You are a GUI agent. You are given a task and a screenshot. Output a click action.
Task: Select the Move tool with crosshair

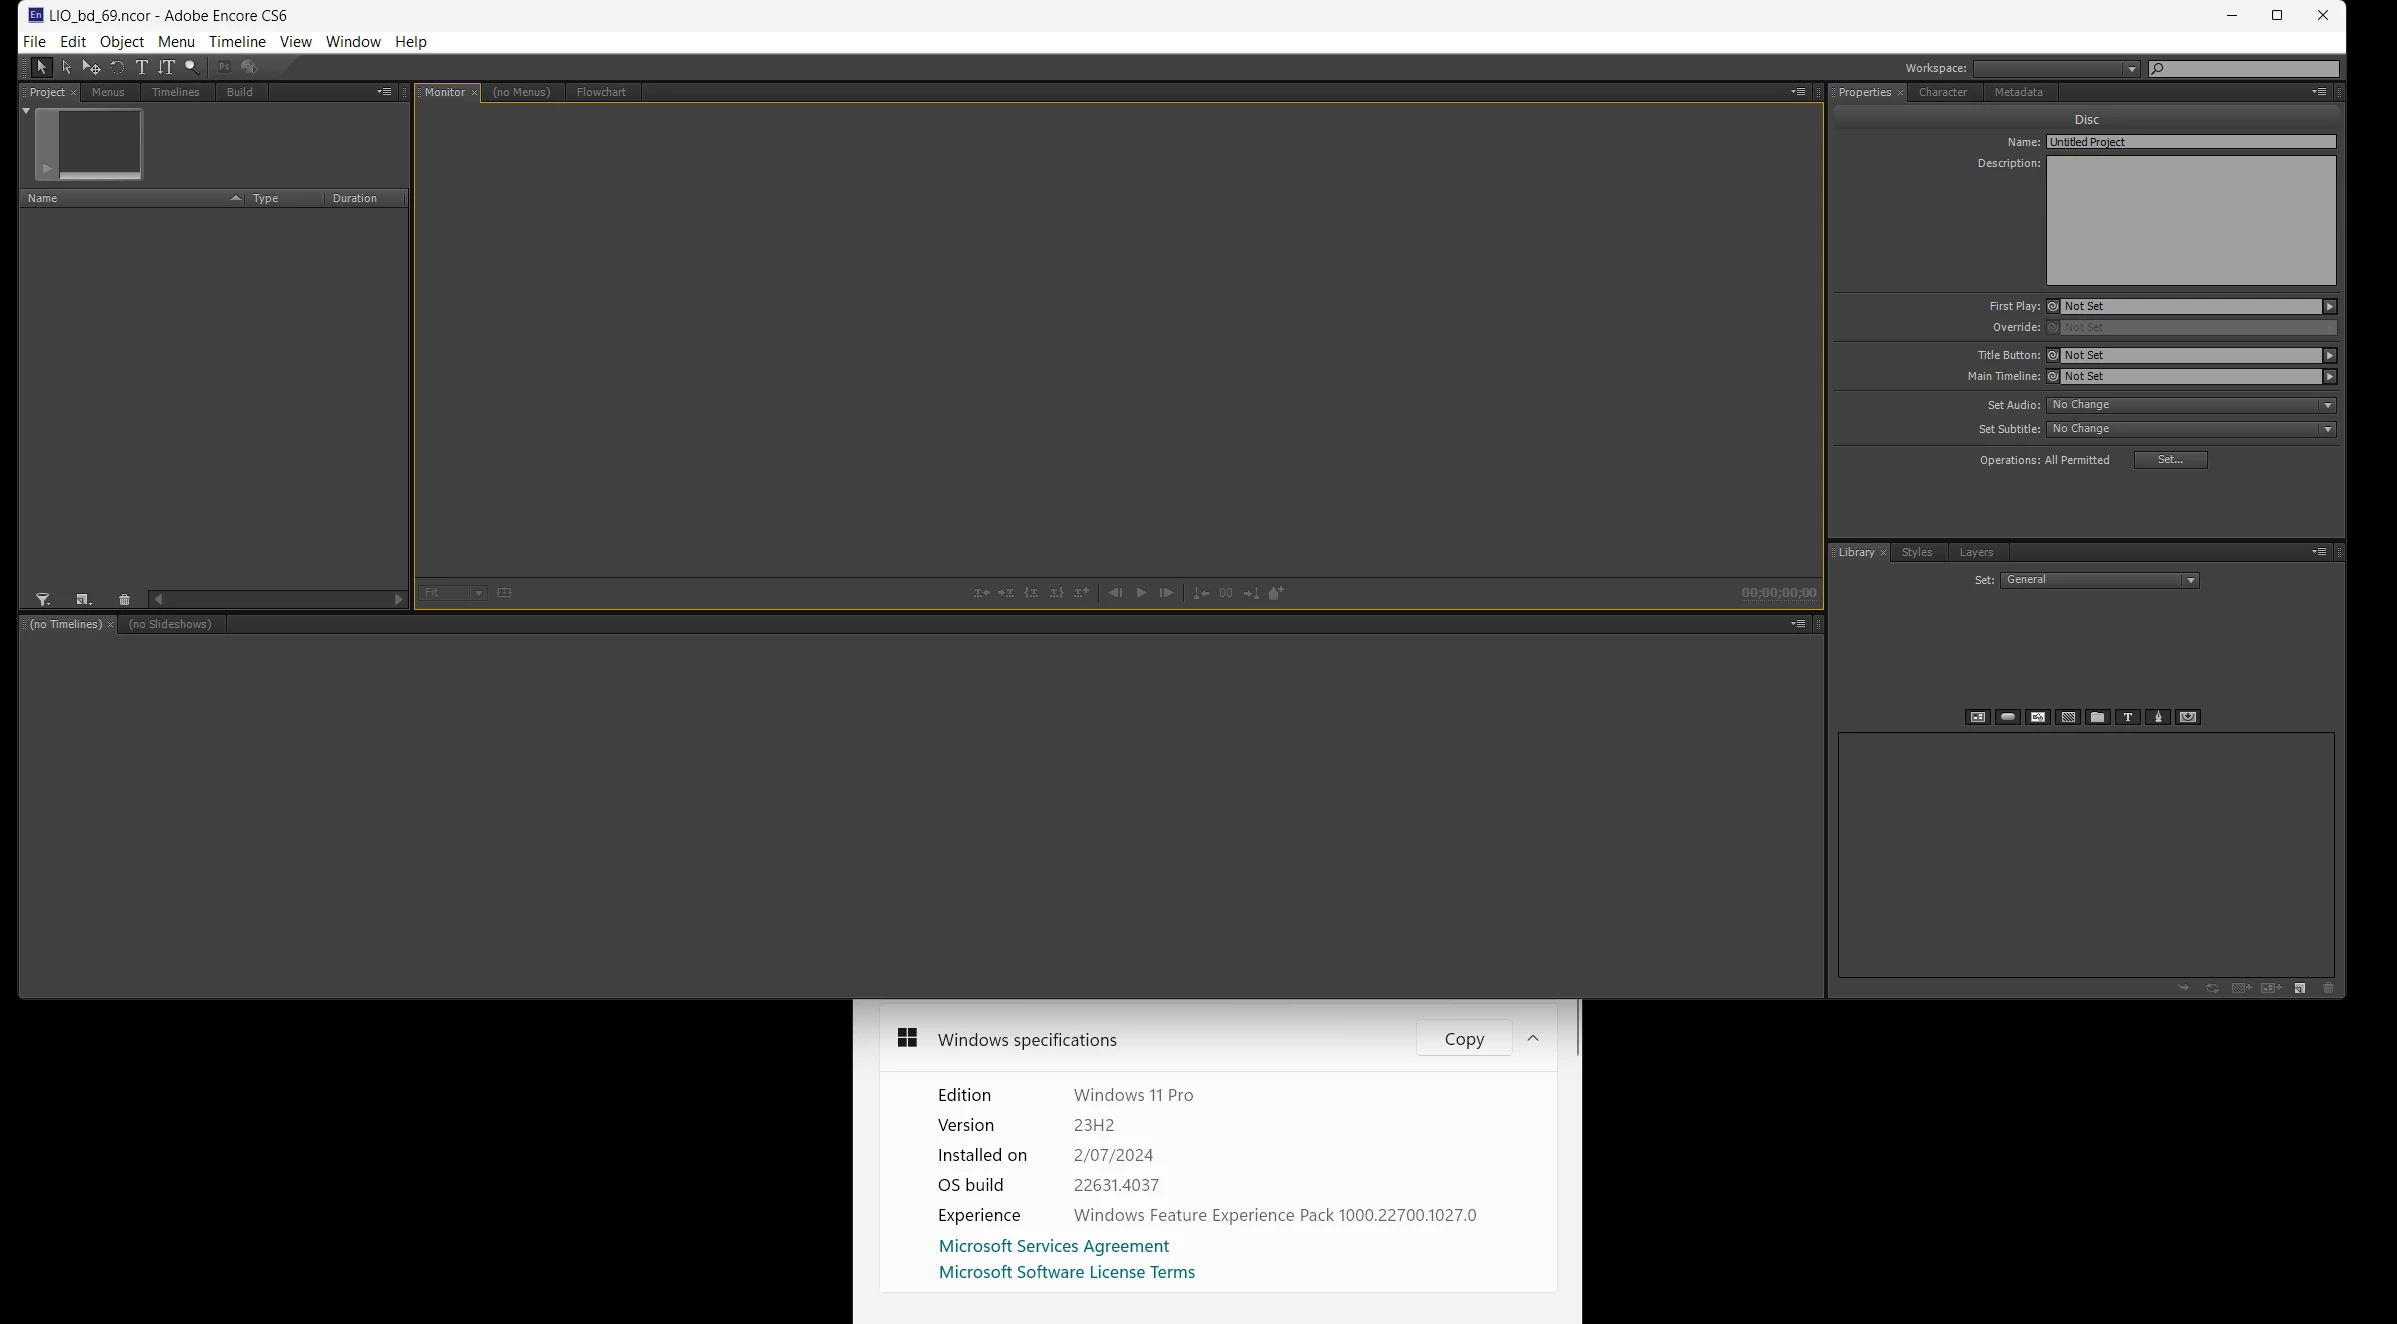point(91,67)
